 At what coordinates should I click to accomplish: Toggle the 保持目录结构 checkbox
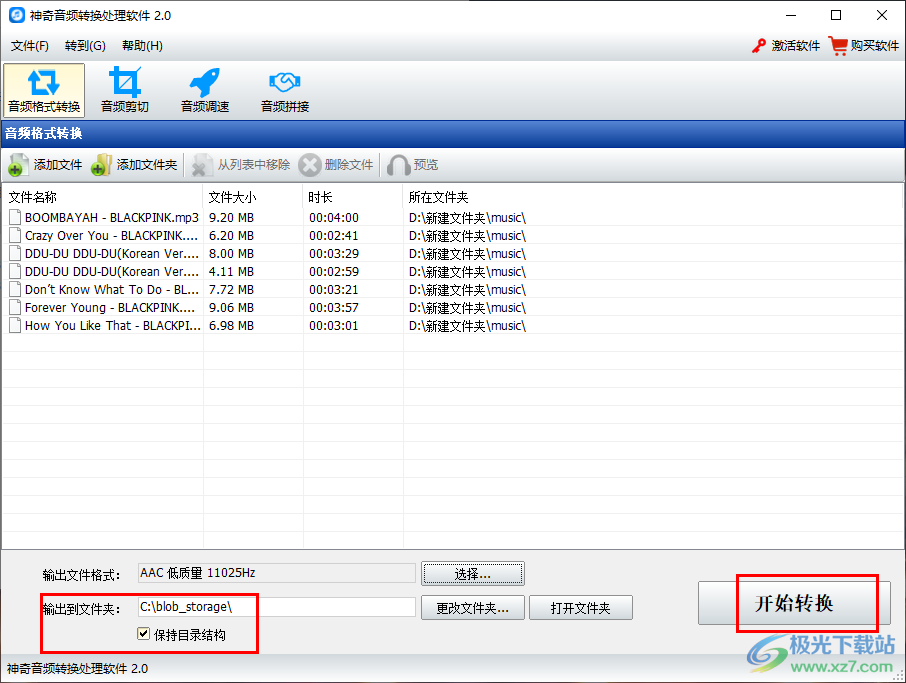coord(144,634)
